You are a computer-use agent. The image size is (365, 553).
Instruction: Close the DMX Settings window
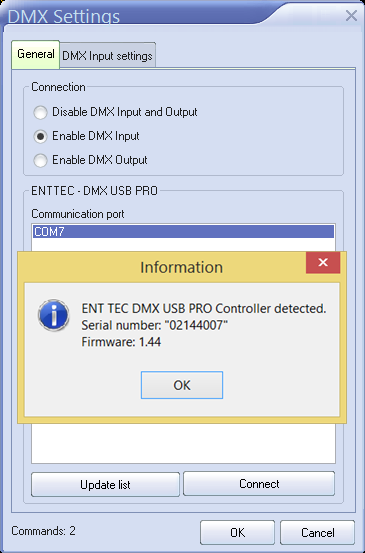(x=351, y=16)
